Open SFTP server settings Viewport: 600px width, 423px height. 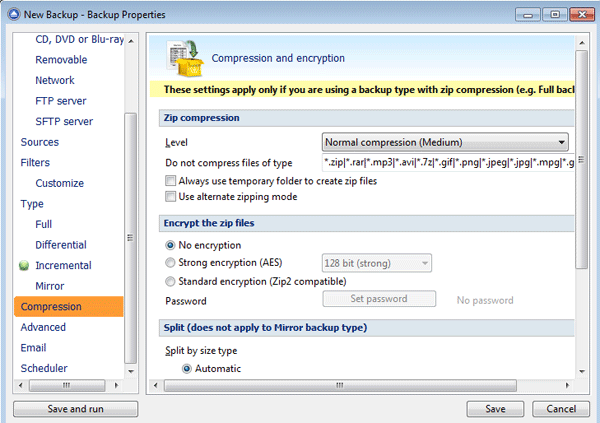[x=64, y=122]
